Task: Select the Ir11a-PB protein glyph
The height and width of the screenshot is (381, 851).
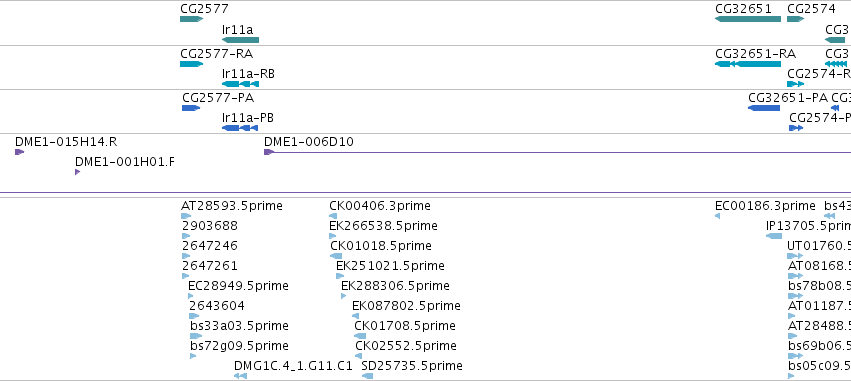Action: (240, 128)
